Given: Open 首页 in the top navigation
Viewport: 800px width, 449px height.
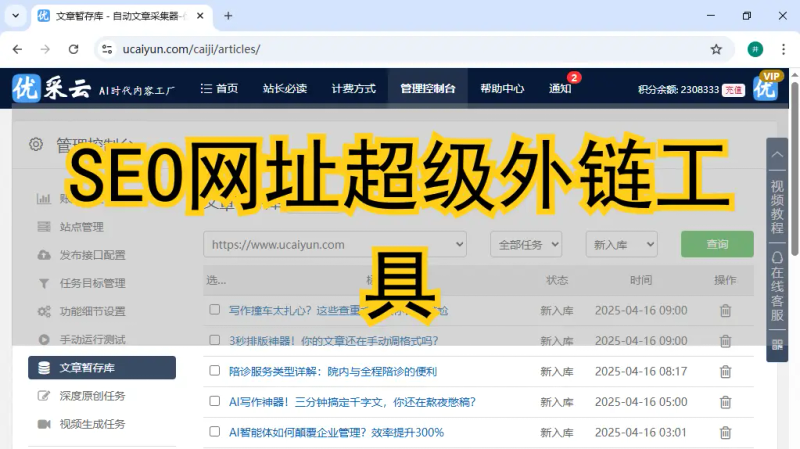Looking at the screenshot, I should click(219, 89).
